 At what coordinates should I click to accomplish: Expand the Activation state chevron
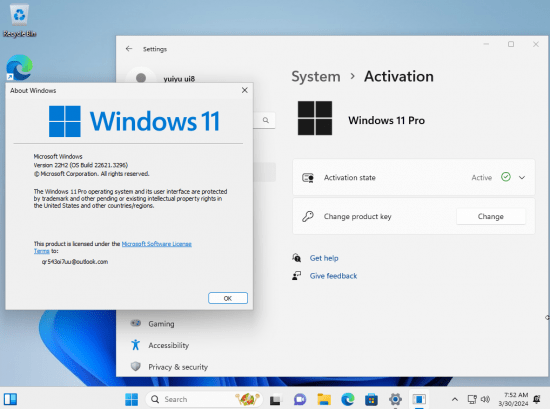[x=522, y=177]
